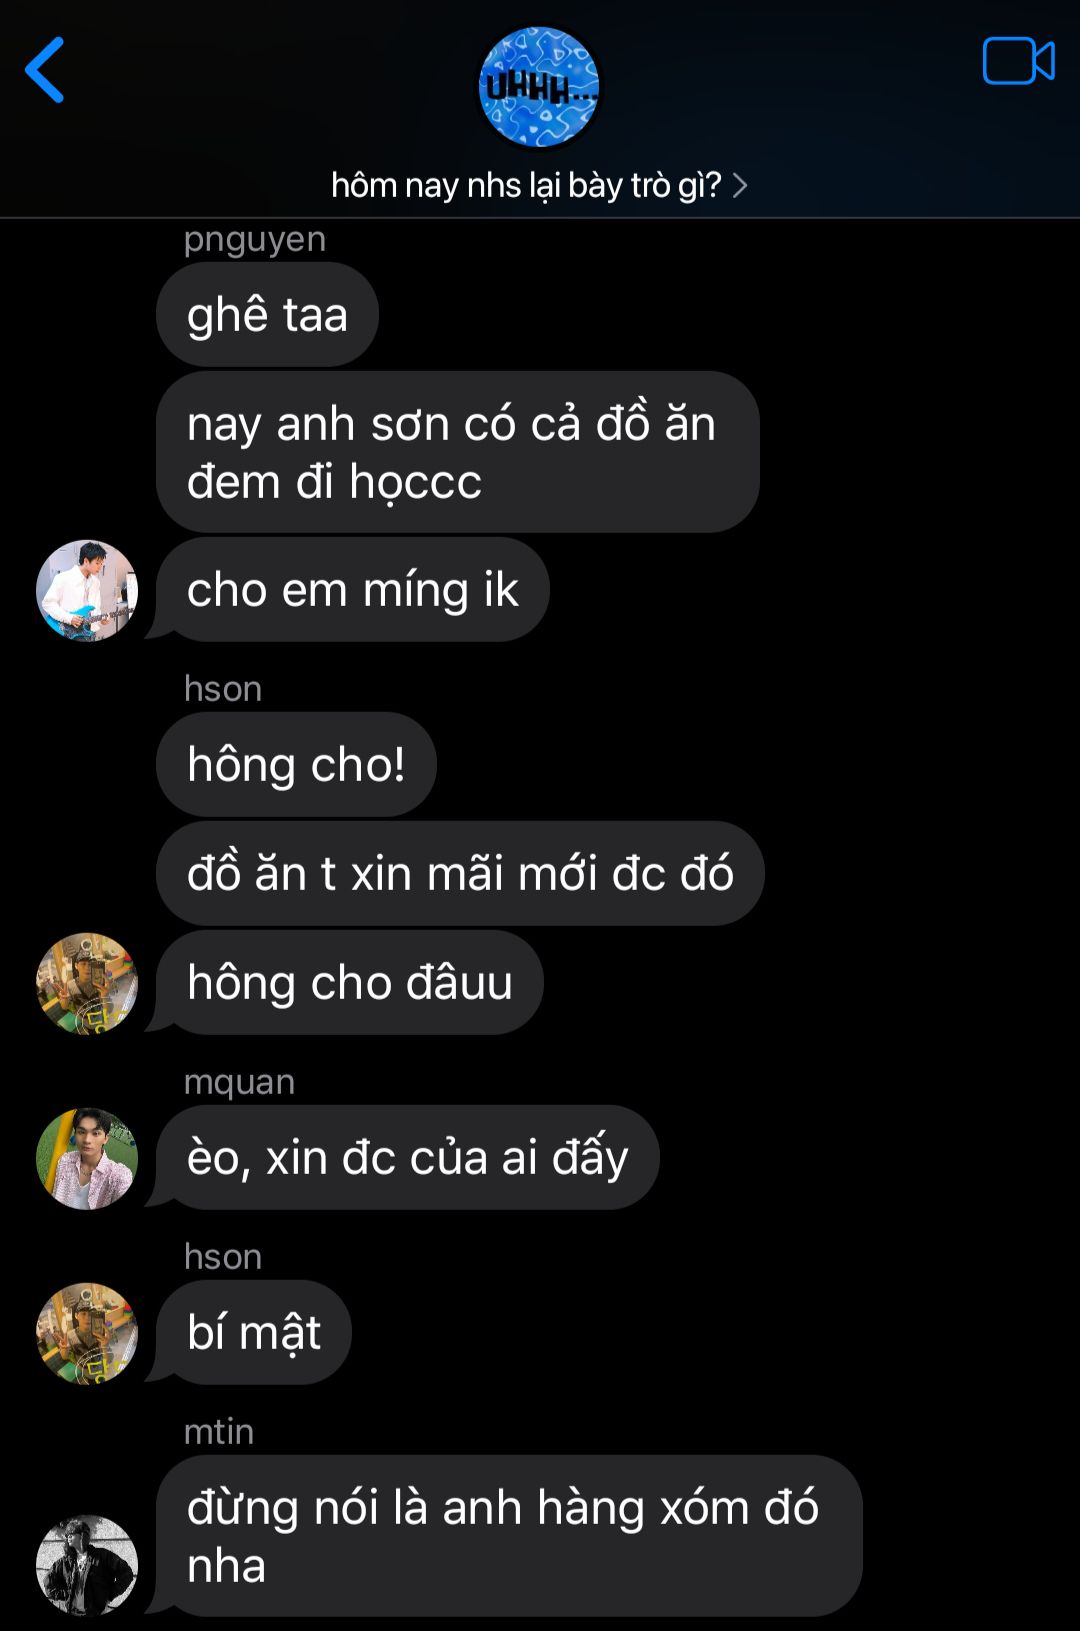Tap the "hông cho đâuu" bubble
This screenshot has height=1631, width=1080.
pyautogui.click(x=349, y=982)
